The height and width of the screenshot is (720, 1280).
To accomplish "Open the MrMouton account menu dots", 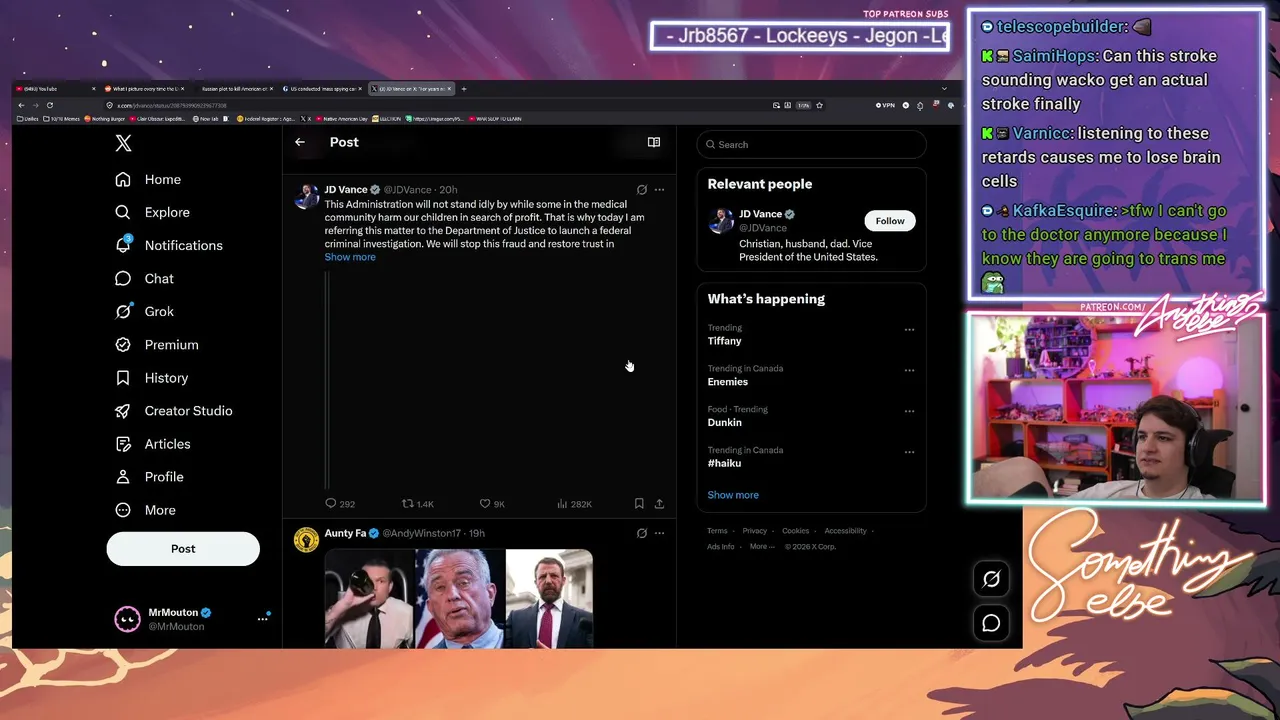I will (x=263, y=619).
